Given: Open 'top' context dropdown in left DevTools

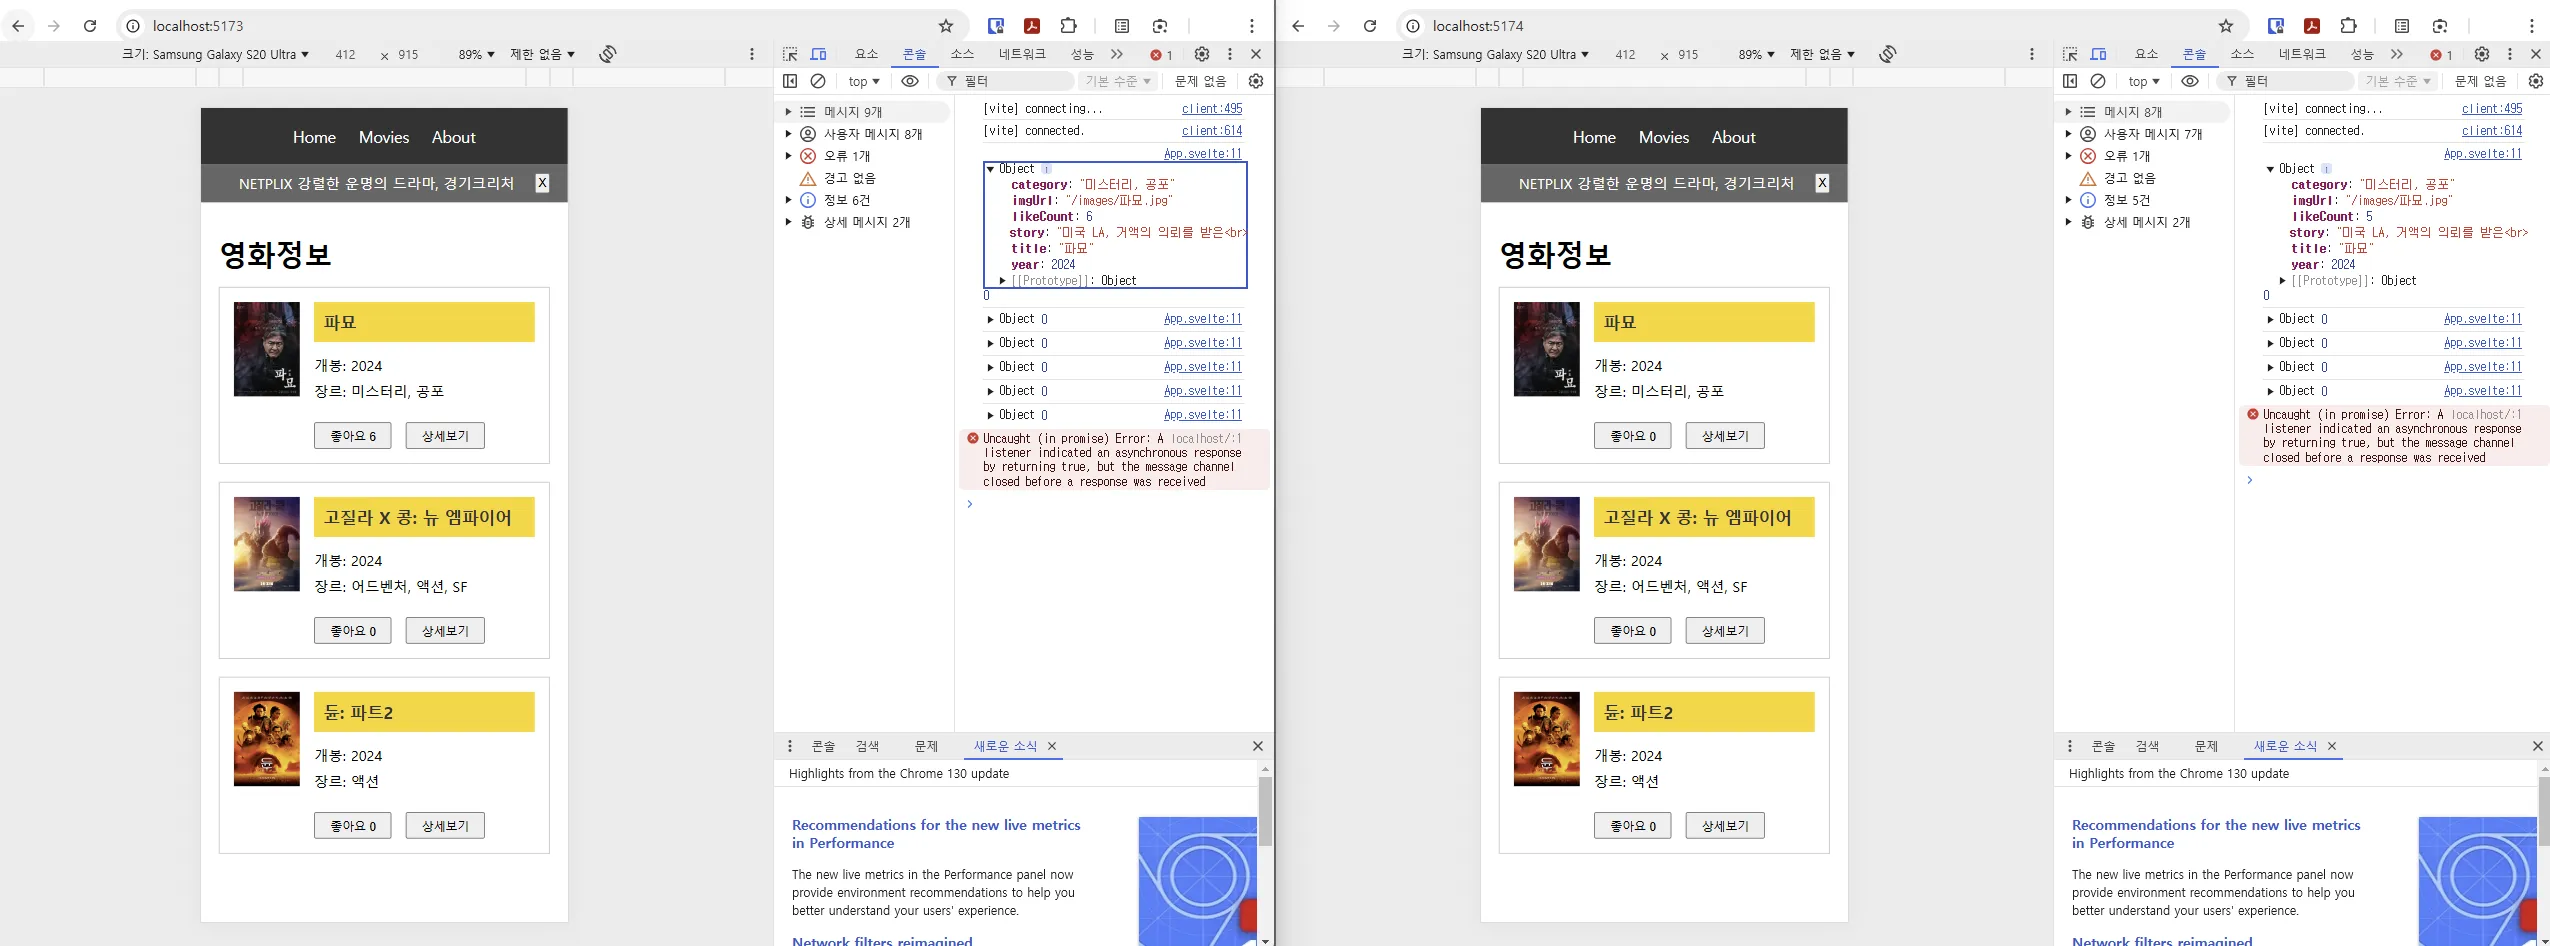Looking at the screenshot, I should tap(864, 81).
